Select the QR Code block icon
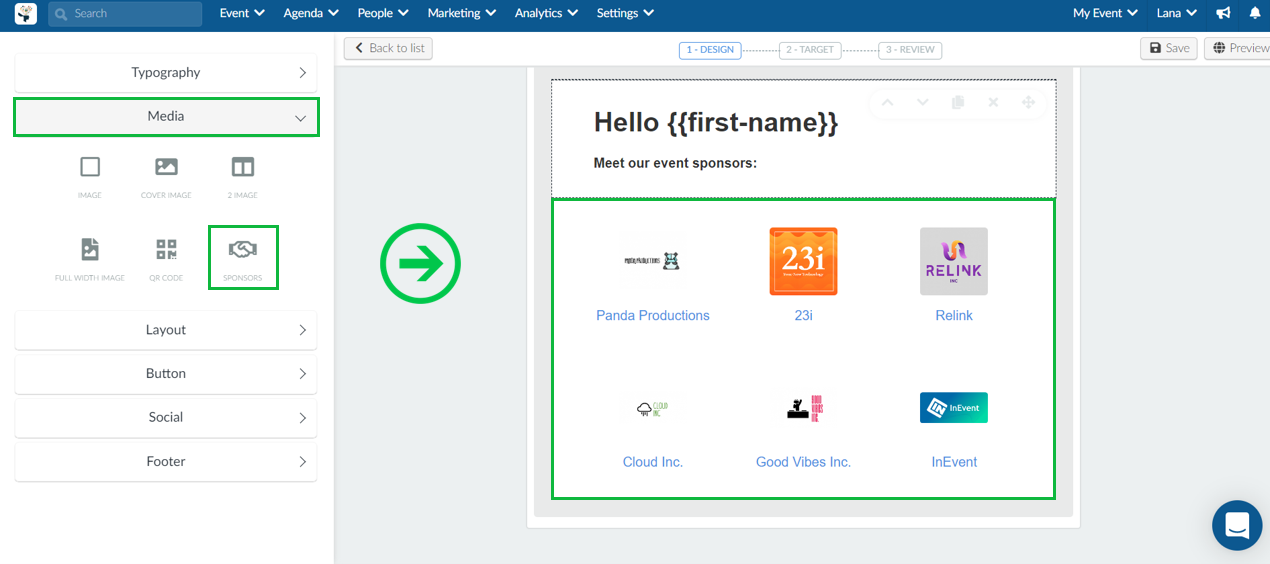This screenshot has height=564, width=1270. pos(166,249)
